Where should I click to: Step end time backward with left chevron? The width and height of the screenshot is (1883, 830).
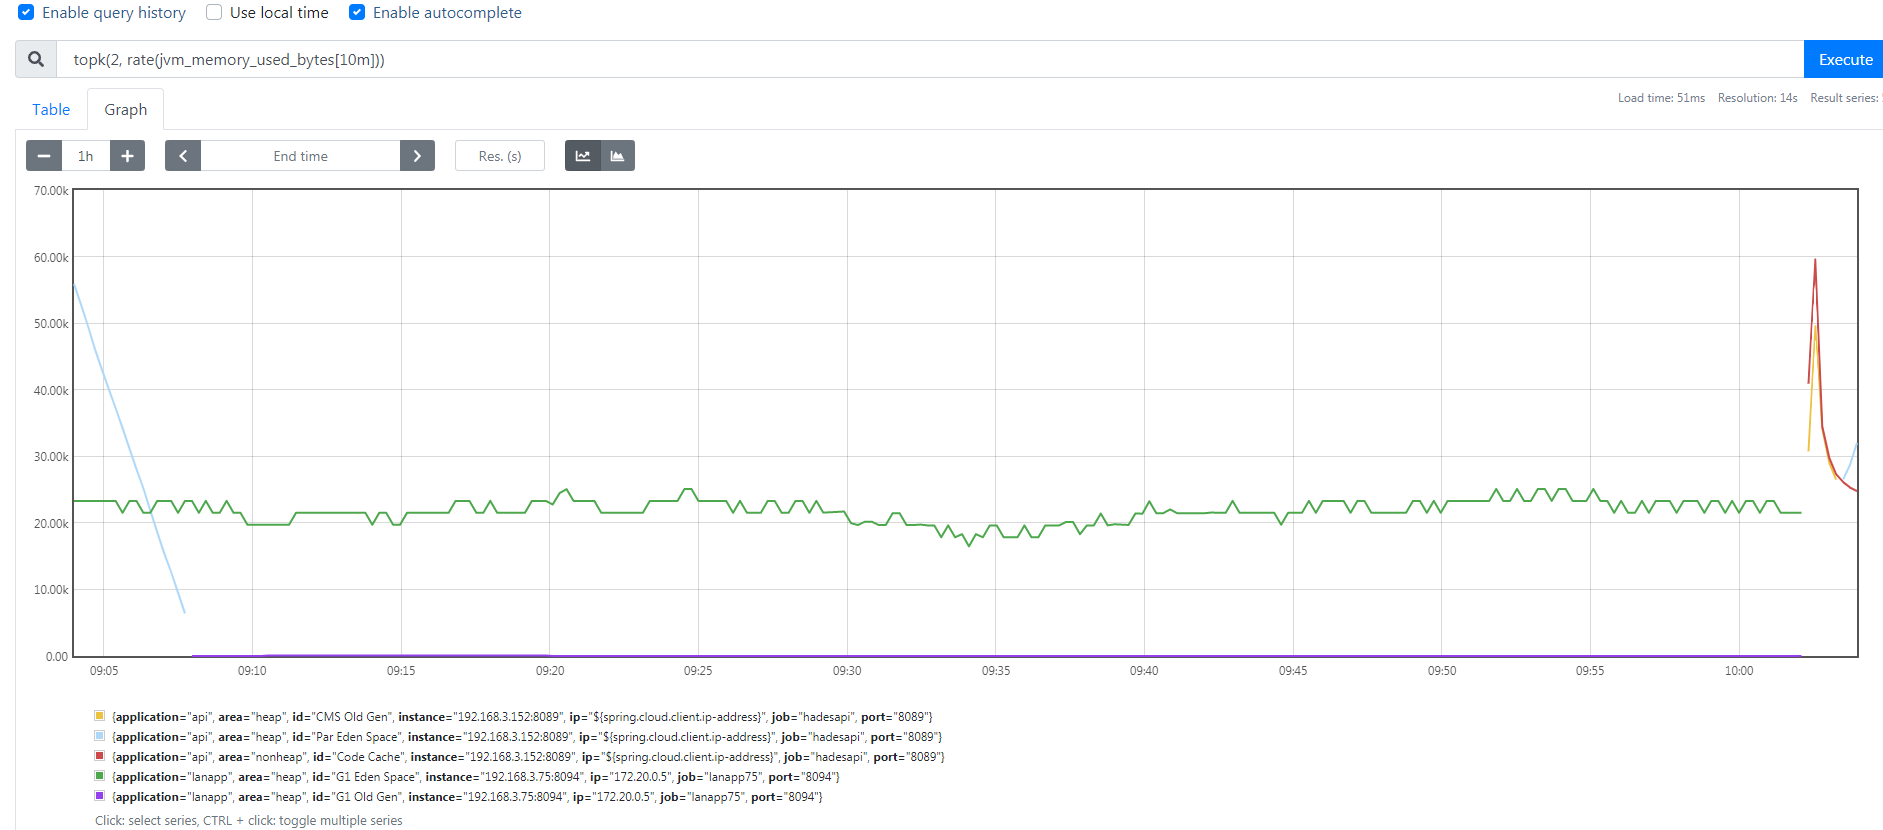(183, 156)
